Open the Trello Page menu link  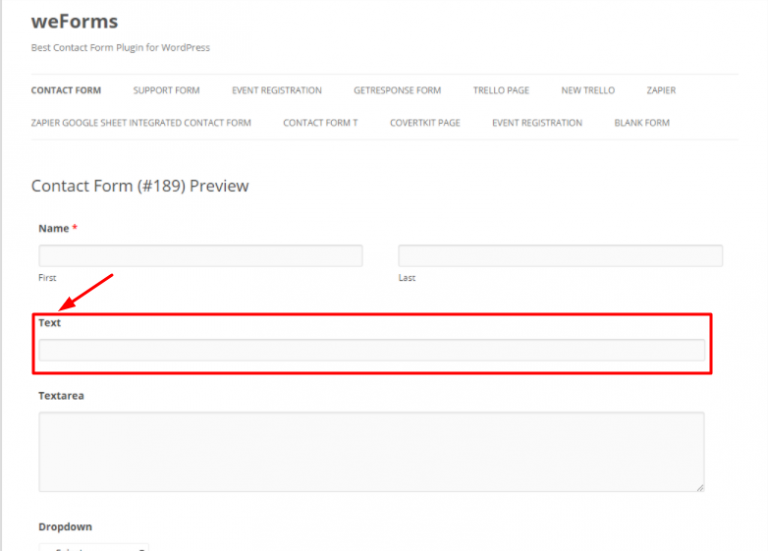pos(501,91)
